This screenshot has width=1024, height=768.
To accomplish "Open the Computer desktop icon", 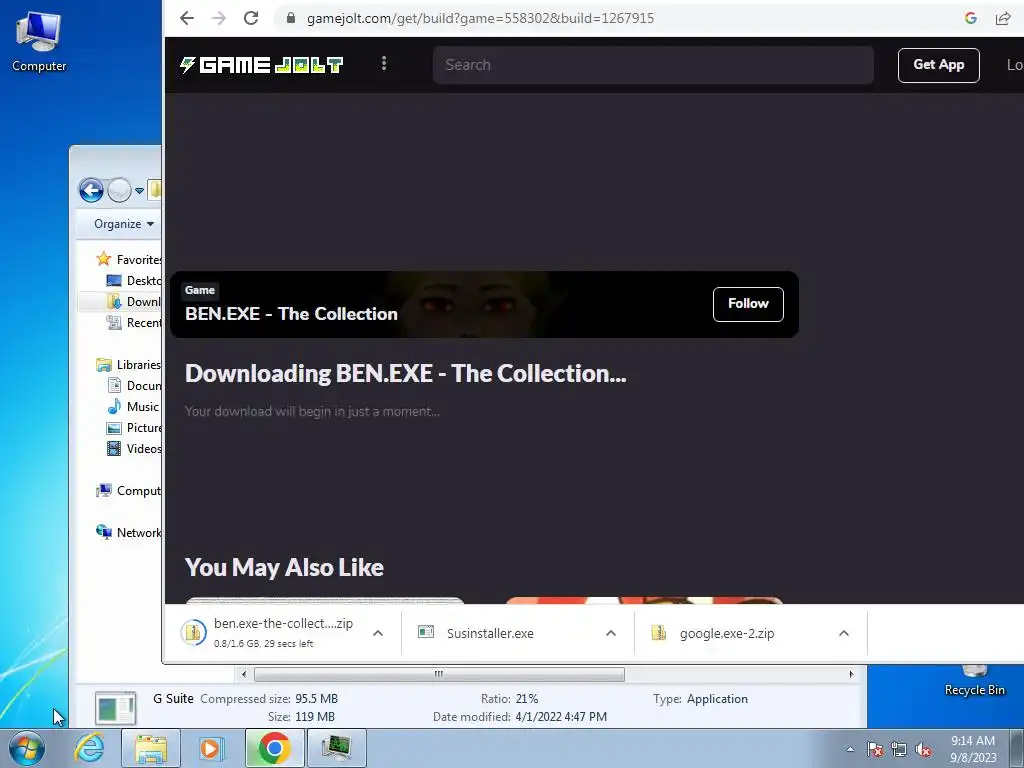I will 39,42.
